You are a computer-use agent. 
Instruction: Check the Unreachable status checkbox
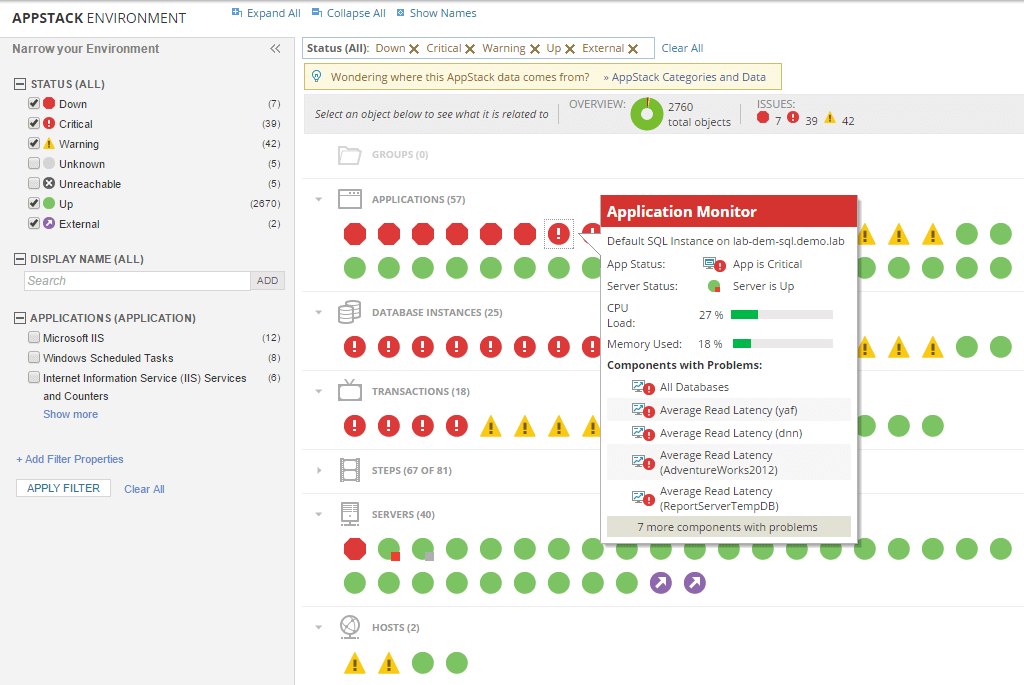[x=34, y=183]
